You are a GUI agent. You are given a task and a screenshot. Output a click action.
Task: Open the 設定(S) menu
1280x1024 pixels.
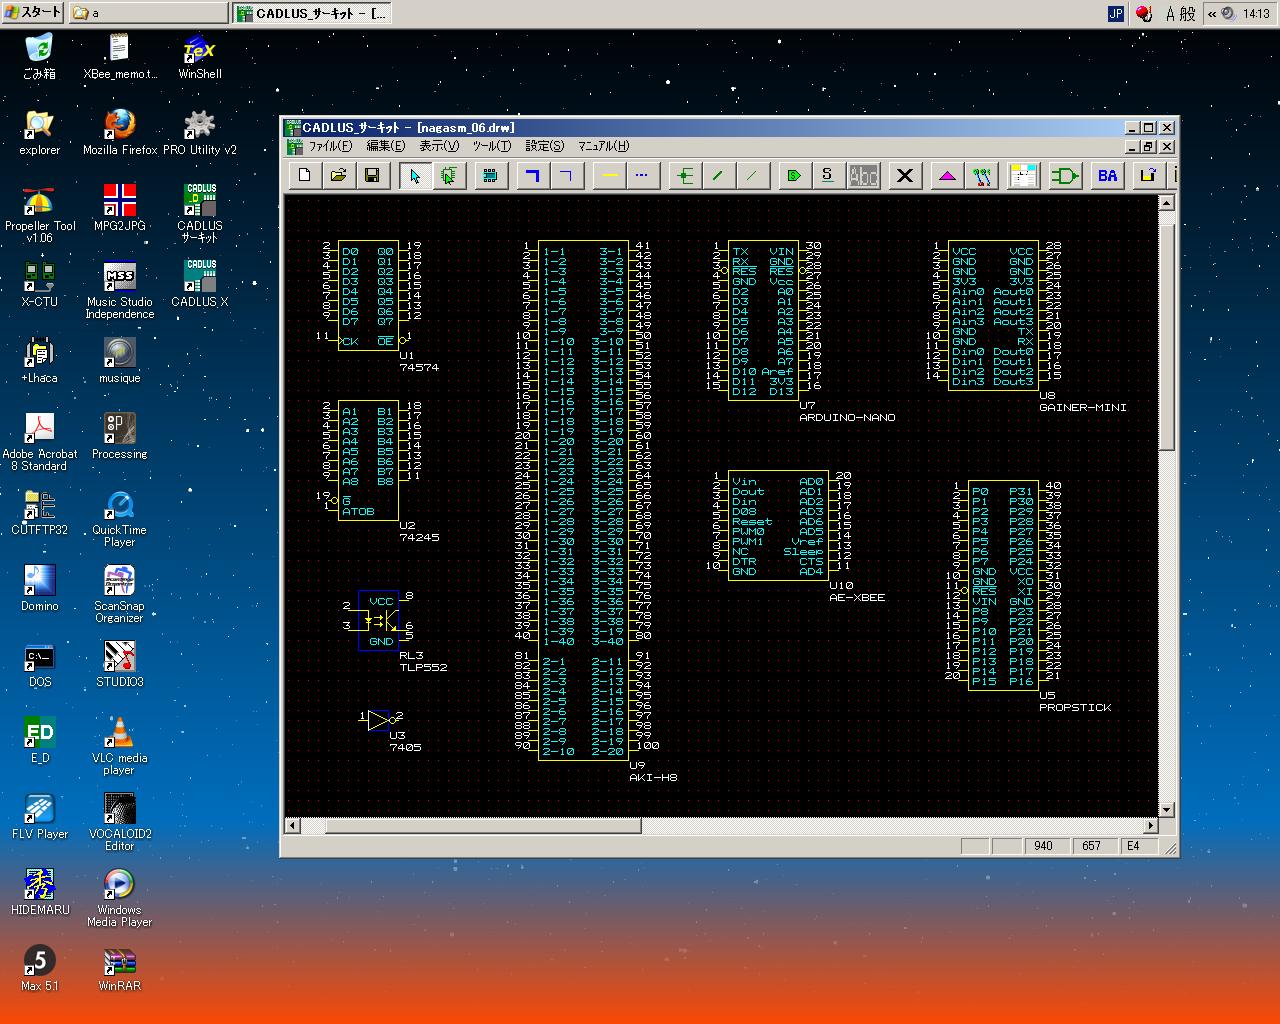(x=545, y=146)
